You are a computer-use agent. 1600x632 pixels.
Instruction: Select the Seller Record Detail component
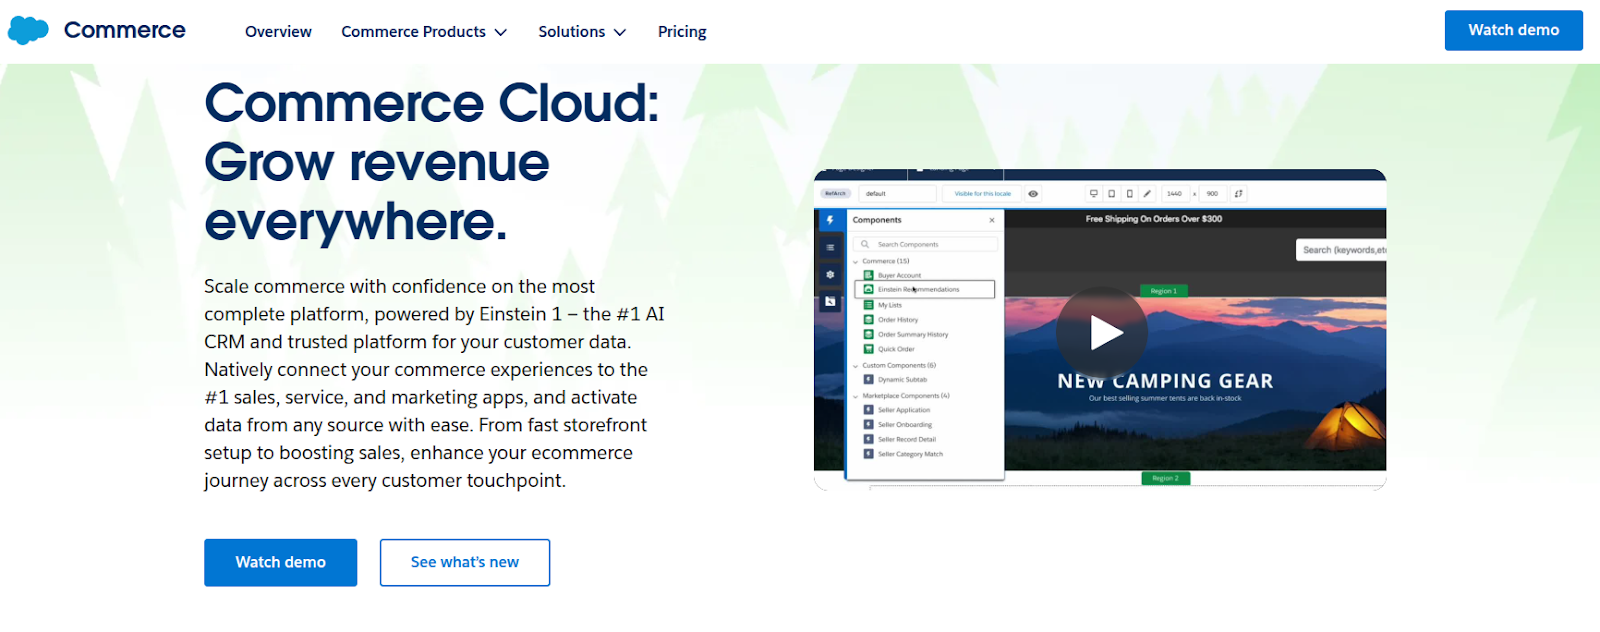900,439
